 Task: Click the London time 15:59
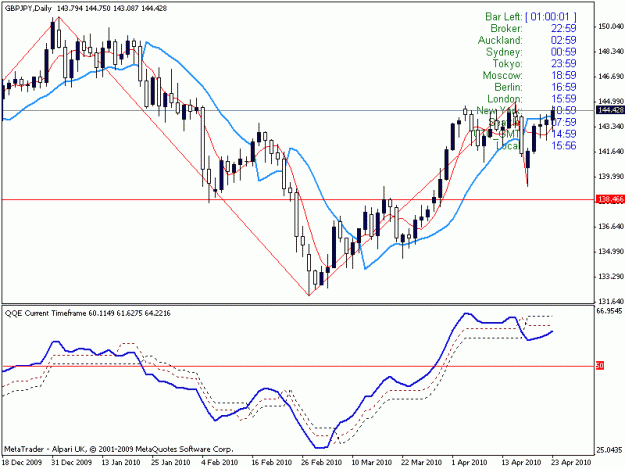point(564,98)
